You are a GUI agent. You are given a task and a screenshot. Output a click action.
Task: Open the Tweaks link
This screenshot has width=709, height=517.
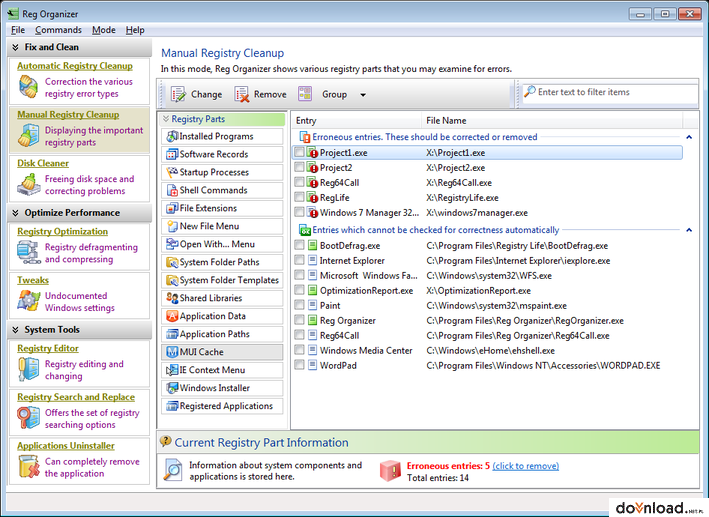(33, 280)
